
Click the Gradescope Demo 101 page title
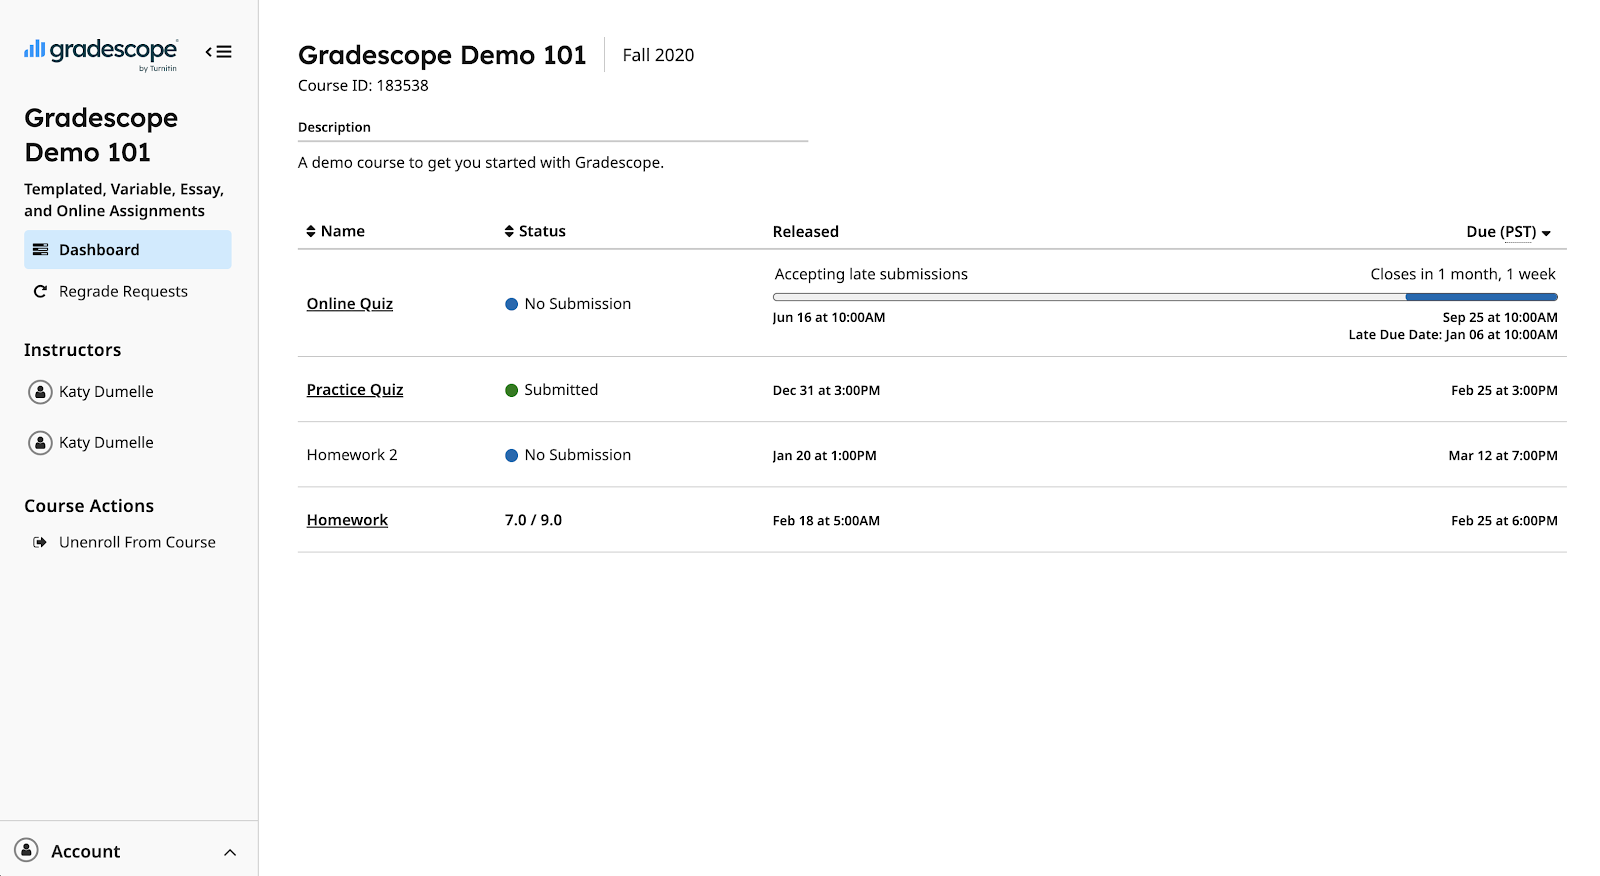pos(442,55)
